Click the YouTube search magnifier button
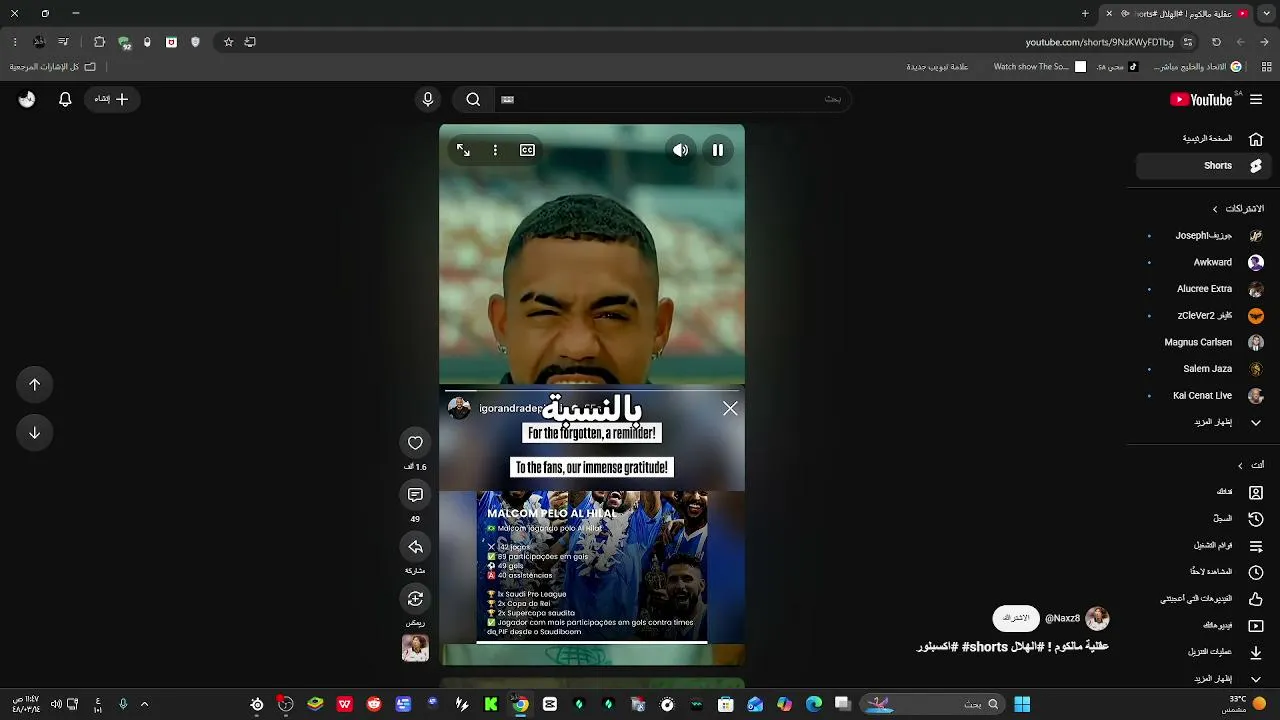This screenshot has height=720, width=1280. pyautogui.click(x=473, y=99)
